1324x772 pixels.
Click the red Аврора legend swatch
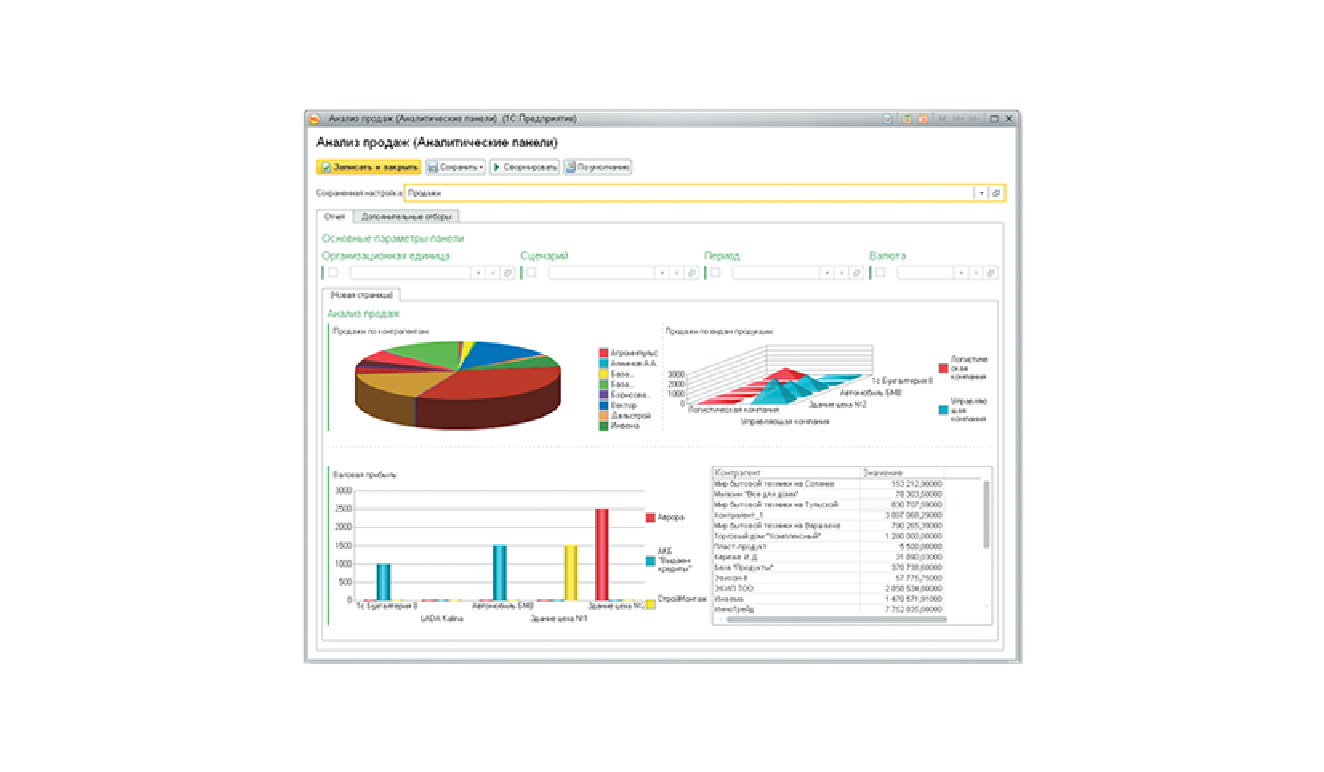click(650, 517)
